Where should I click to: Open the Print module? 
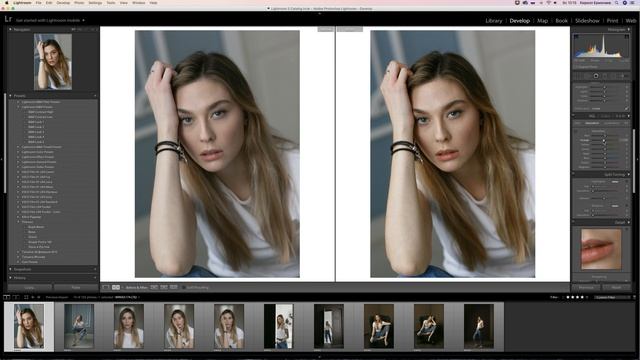pos(612,20)
